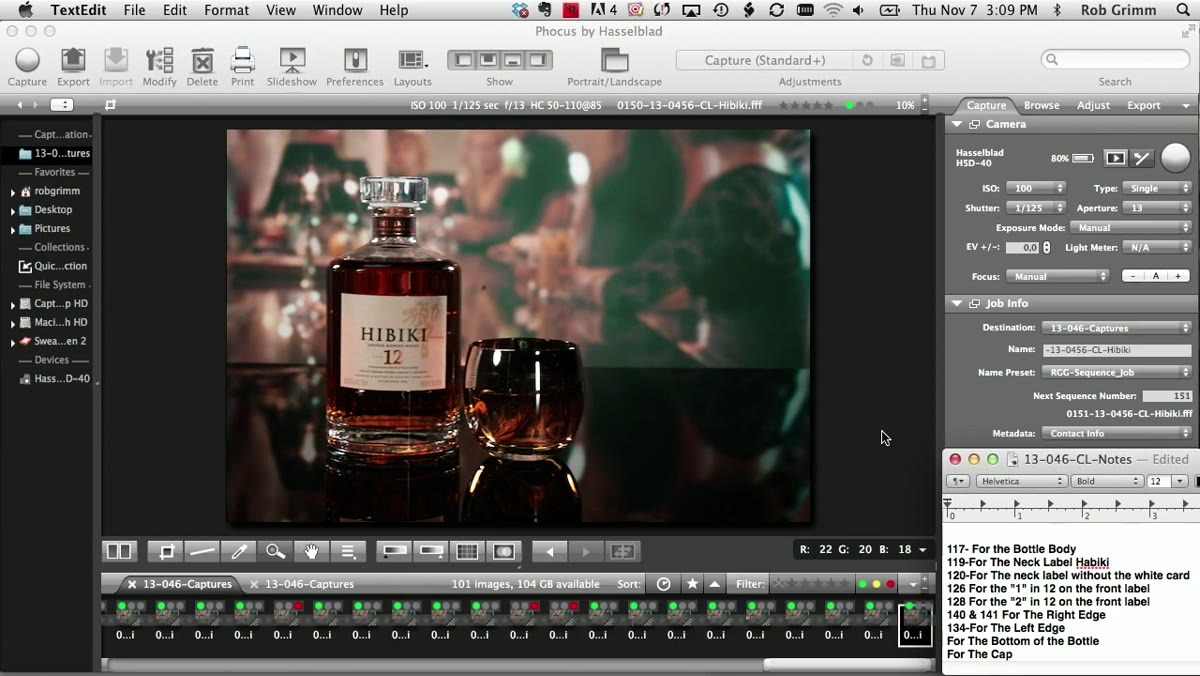Select the crop tool below viewer

[166, 551]
